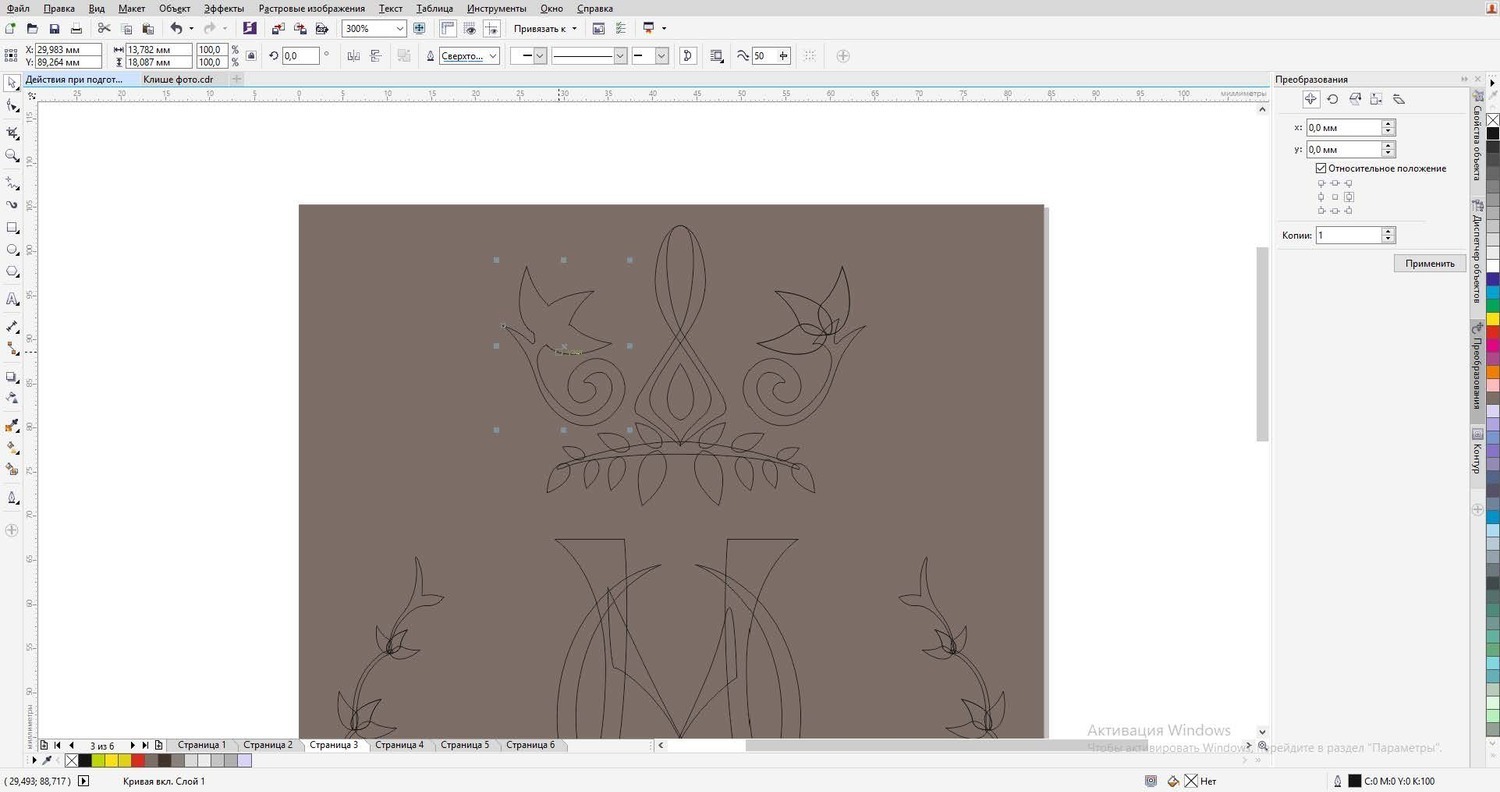The height and width of the screenshot is (792, 1500).
Task: Select the Ellipse tool
Action: [x=12, y=249]
